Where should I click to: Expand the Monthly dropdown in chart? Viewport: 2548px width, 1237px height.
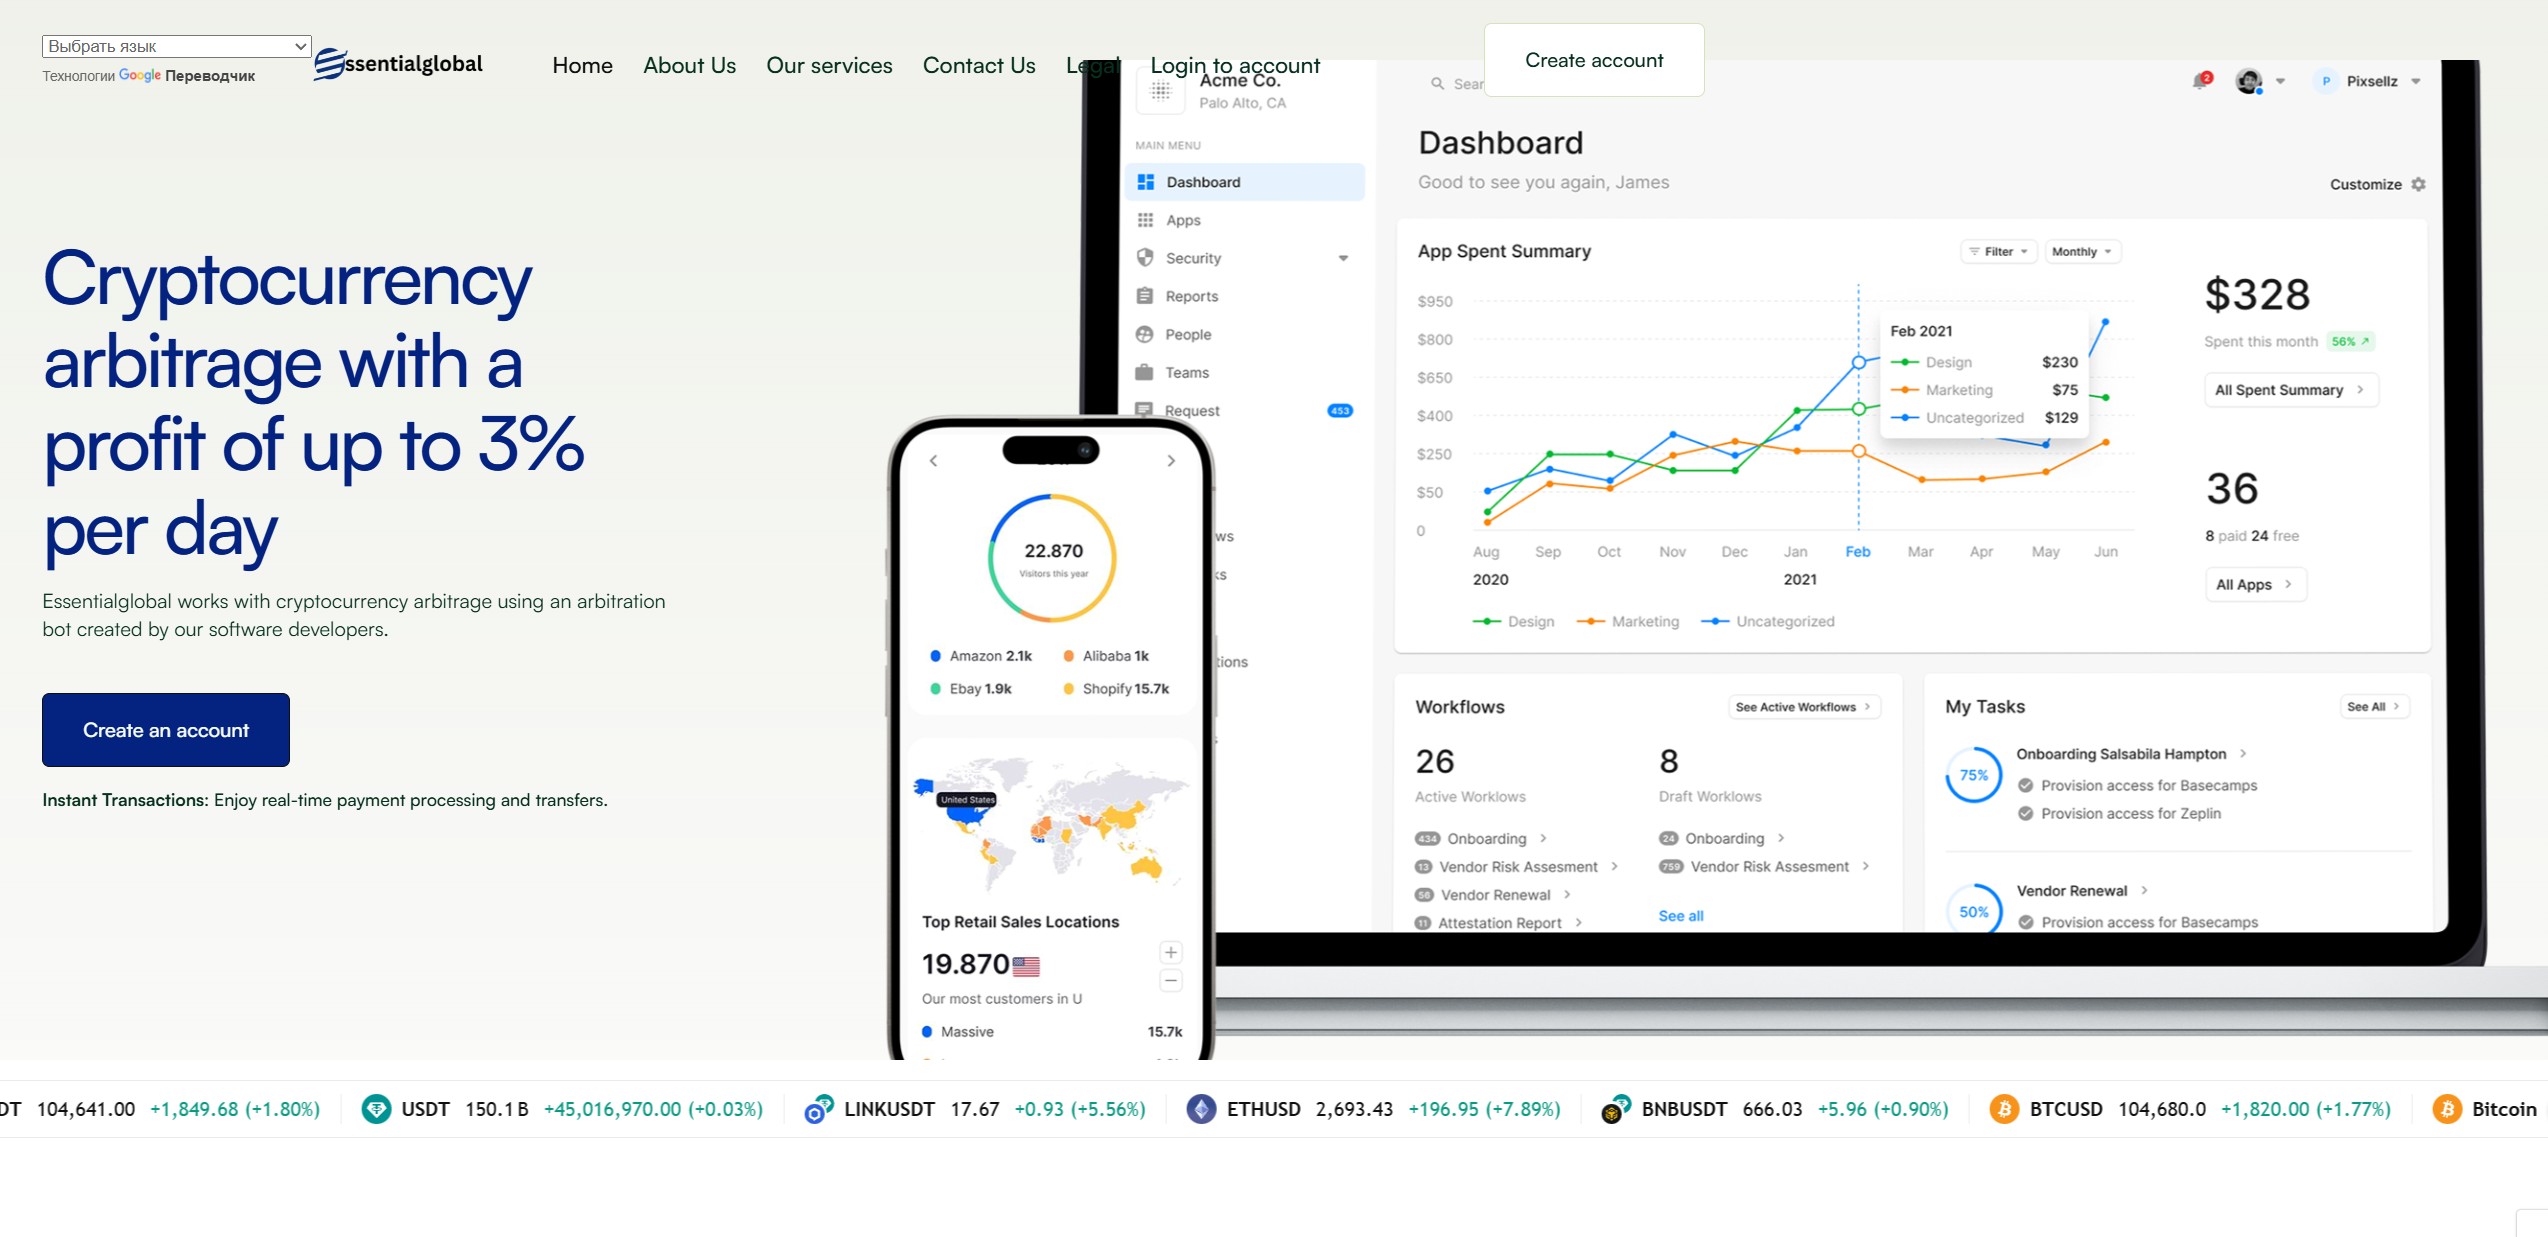coord(2082,252)
